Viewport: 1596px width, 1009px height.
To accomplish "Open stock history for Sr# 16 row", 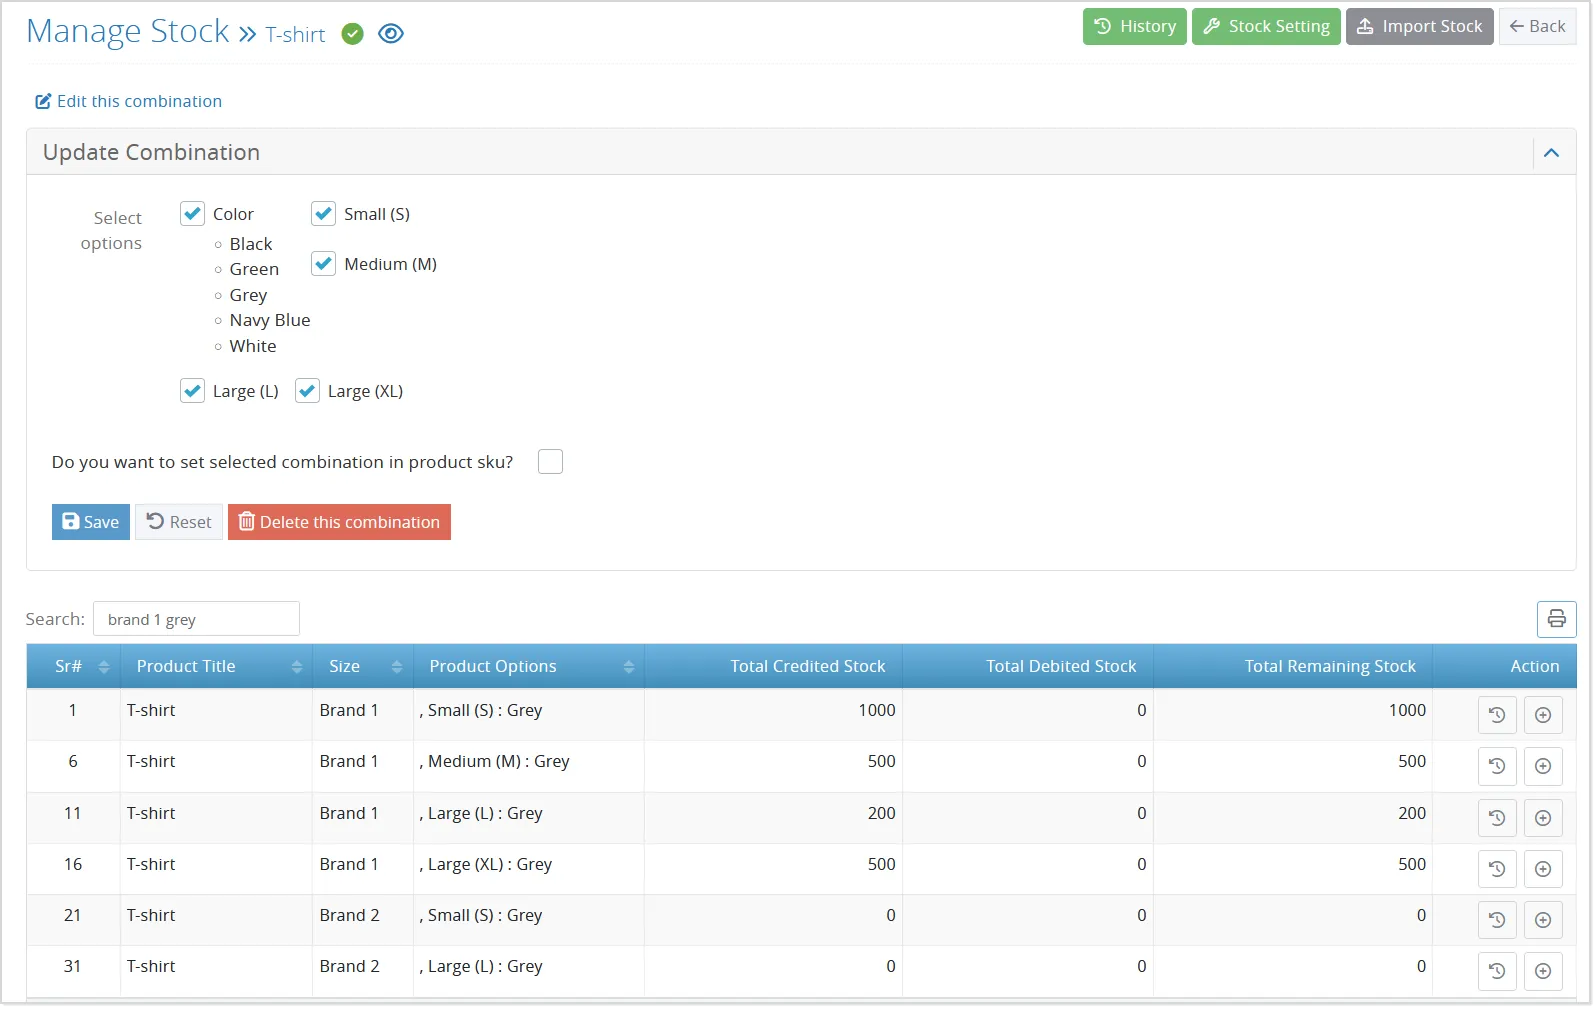I will coord(1497,869).
